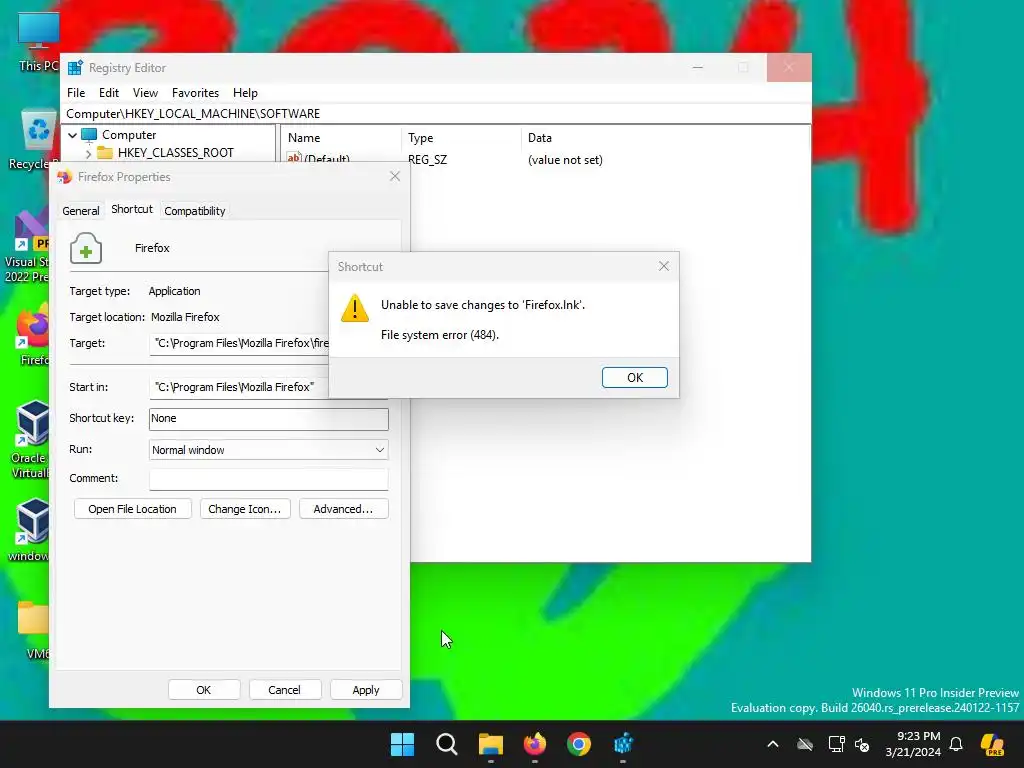Click the network display tray icon
Viewport: 1024px width, 768px height.
pos(837,744)
